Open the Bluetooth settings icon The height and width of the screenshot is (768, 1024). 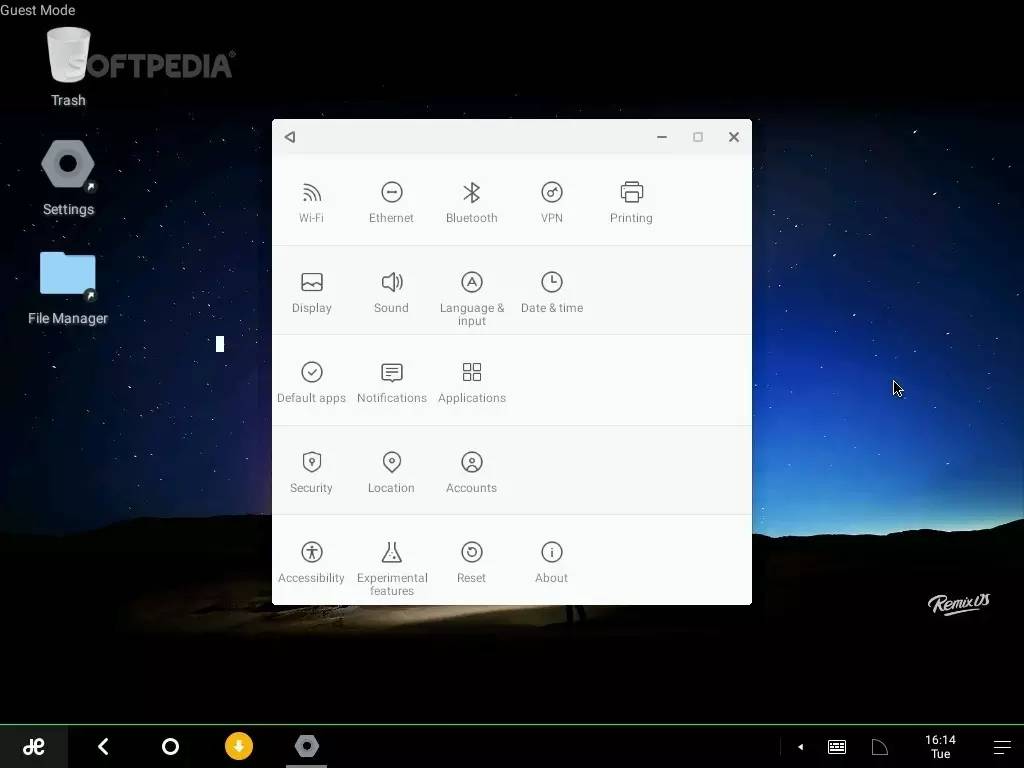[x=471, y=201]
